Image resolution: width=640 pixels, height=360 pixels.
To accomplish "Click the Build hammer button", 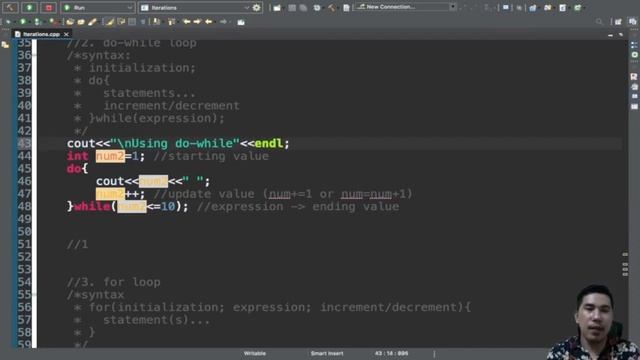I will [x=10, y=7].
